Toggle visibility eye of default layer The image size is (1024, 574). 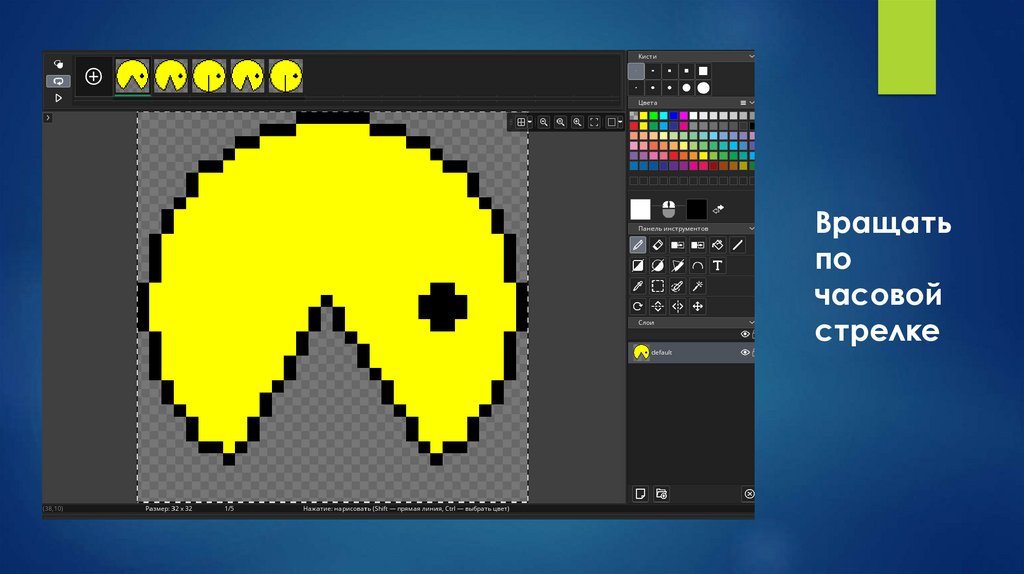[x=744, y=352]
